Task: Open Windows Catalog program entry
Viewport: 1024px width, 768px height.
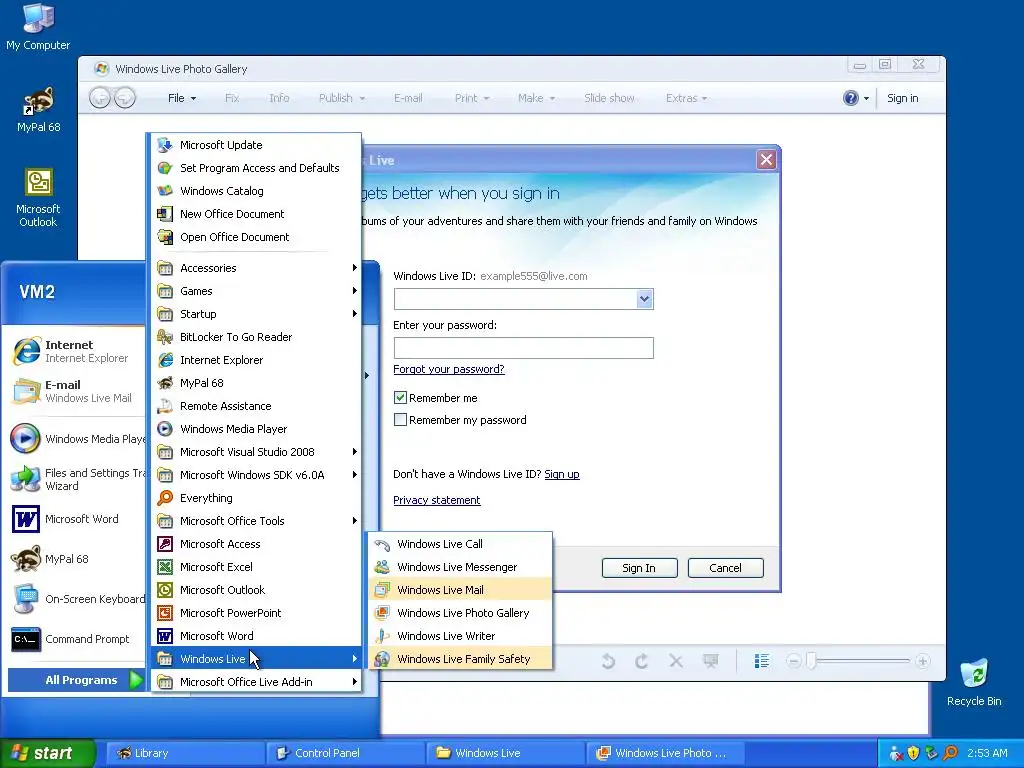Action: (256, 191)
